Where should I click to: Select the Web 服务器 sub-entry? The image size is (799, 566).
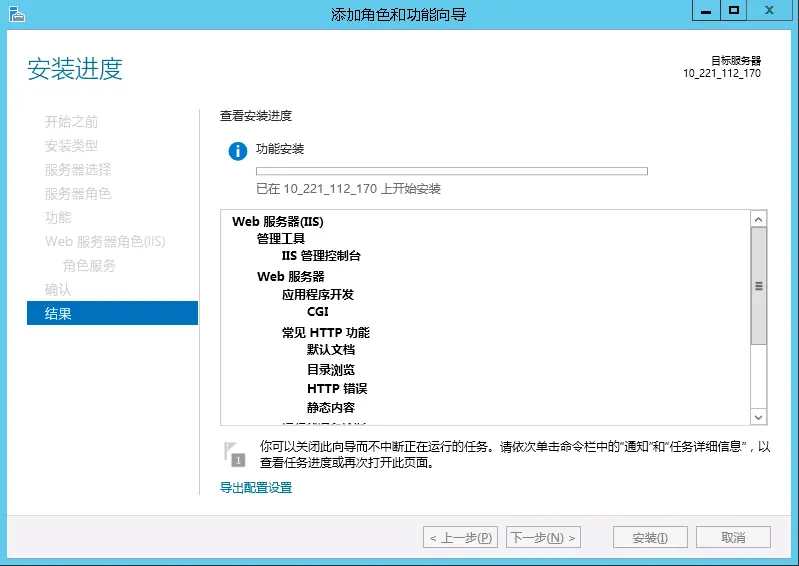click(x=290, y=277)
